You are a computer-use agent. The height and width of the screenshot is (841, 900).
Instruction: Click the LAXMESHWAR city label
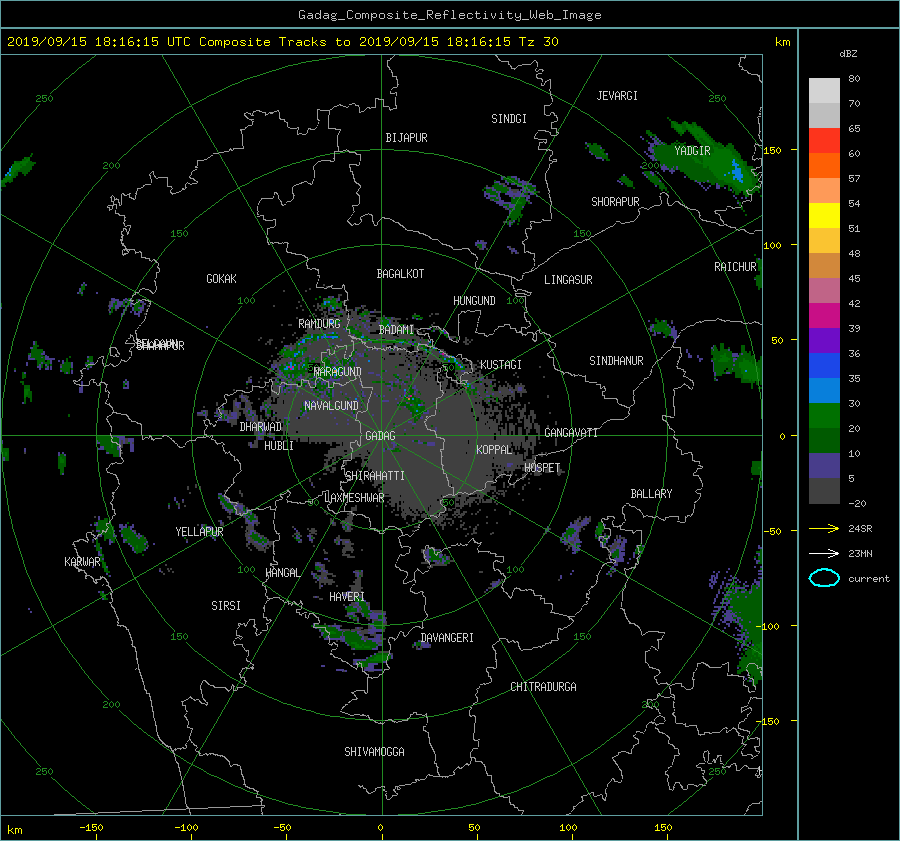coord(354,498)
